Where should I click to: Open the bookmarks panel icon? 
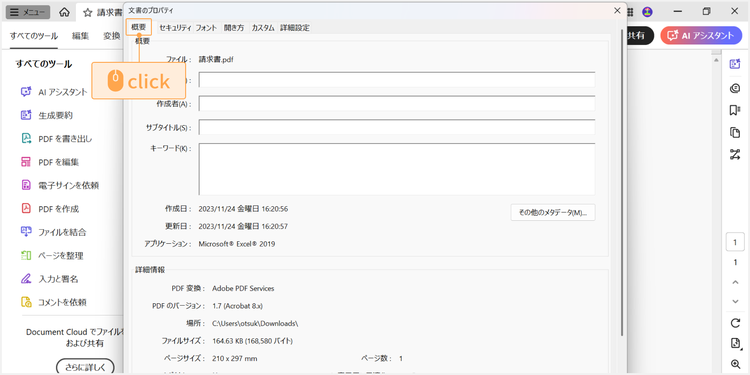point(735,110)
